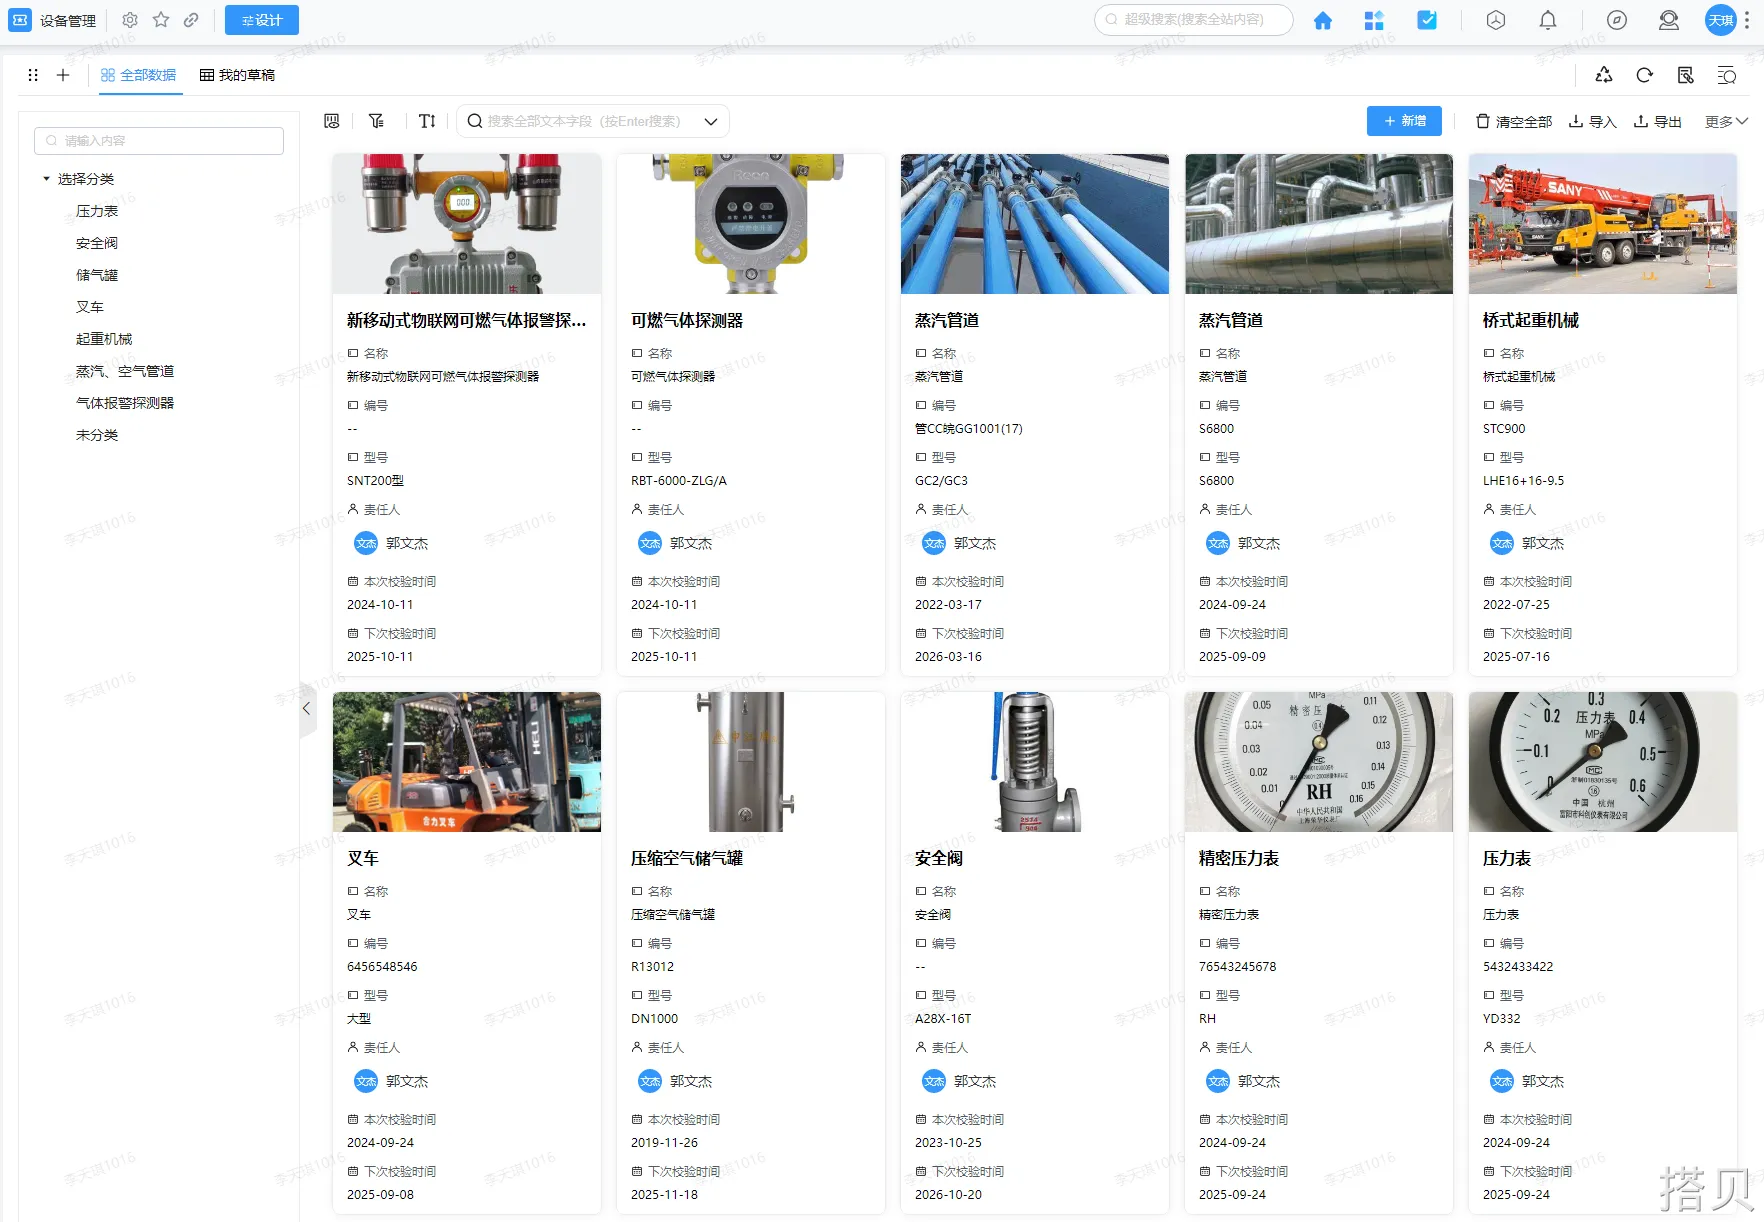Open the 桥式起重机械 crane thumbnail
This screenshot has width=1764, height=1222.
[1602, 224]
